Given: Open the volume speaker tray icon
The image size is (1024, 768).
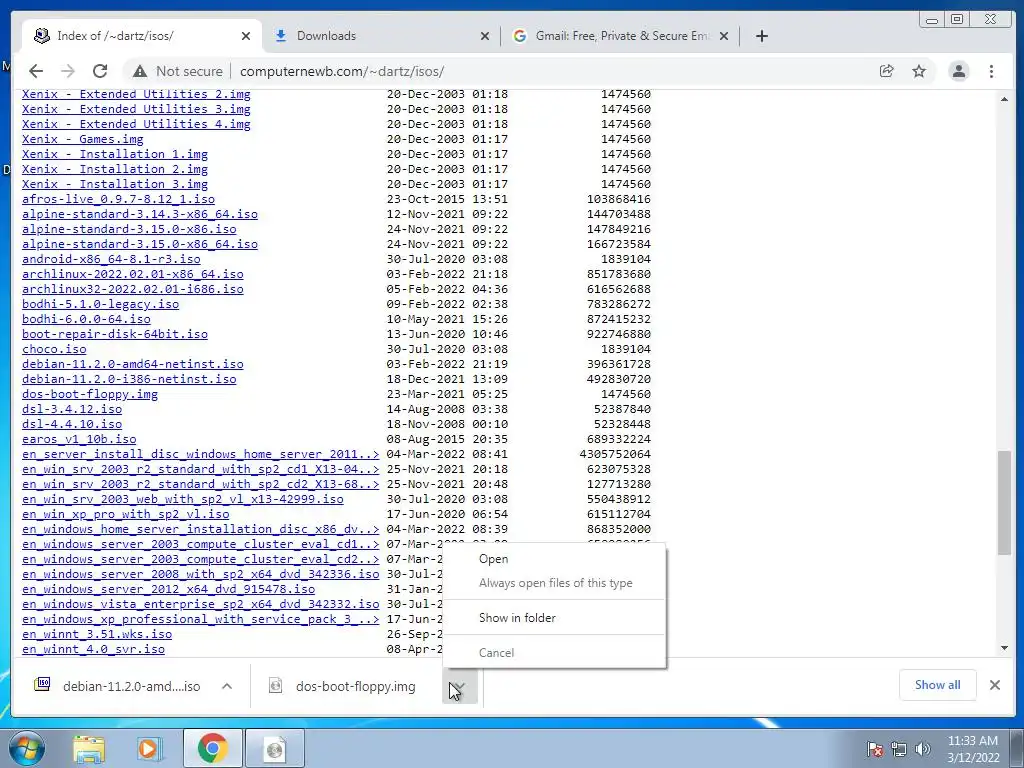Looking at the screenshot, I should 923,749.
